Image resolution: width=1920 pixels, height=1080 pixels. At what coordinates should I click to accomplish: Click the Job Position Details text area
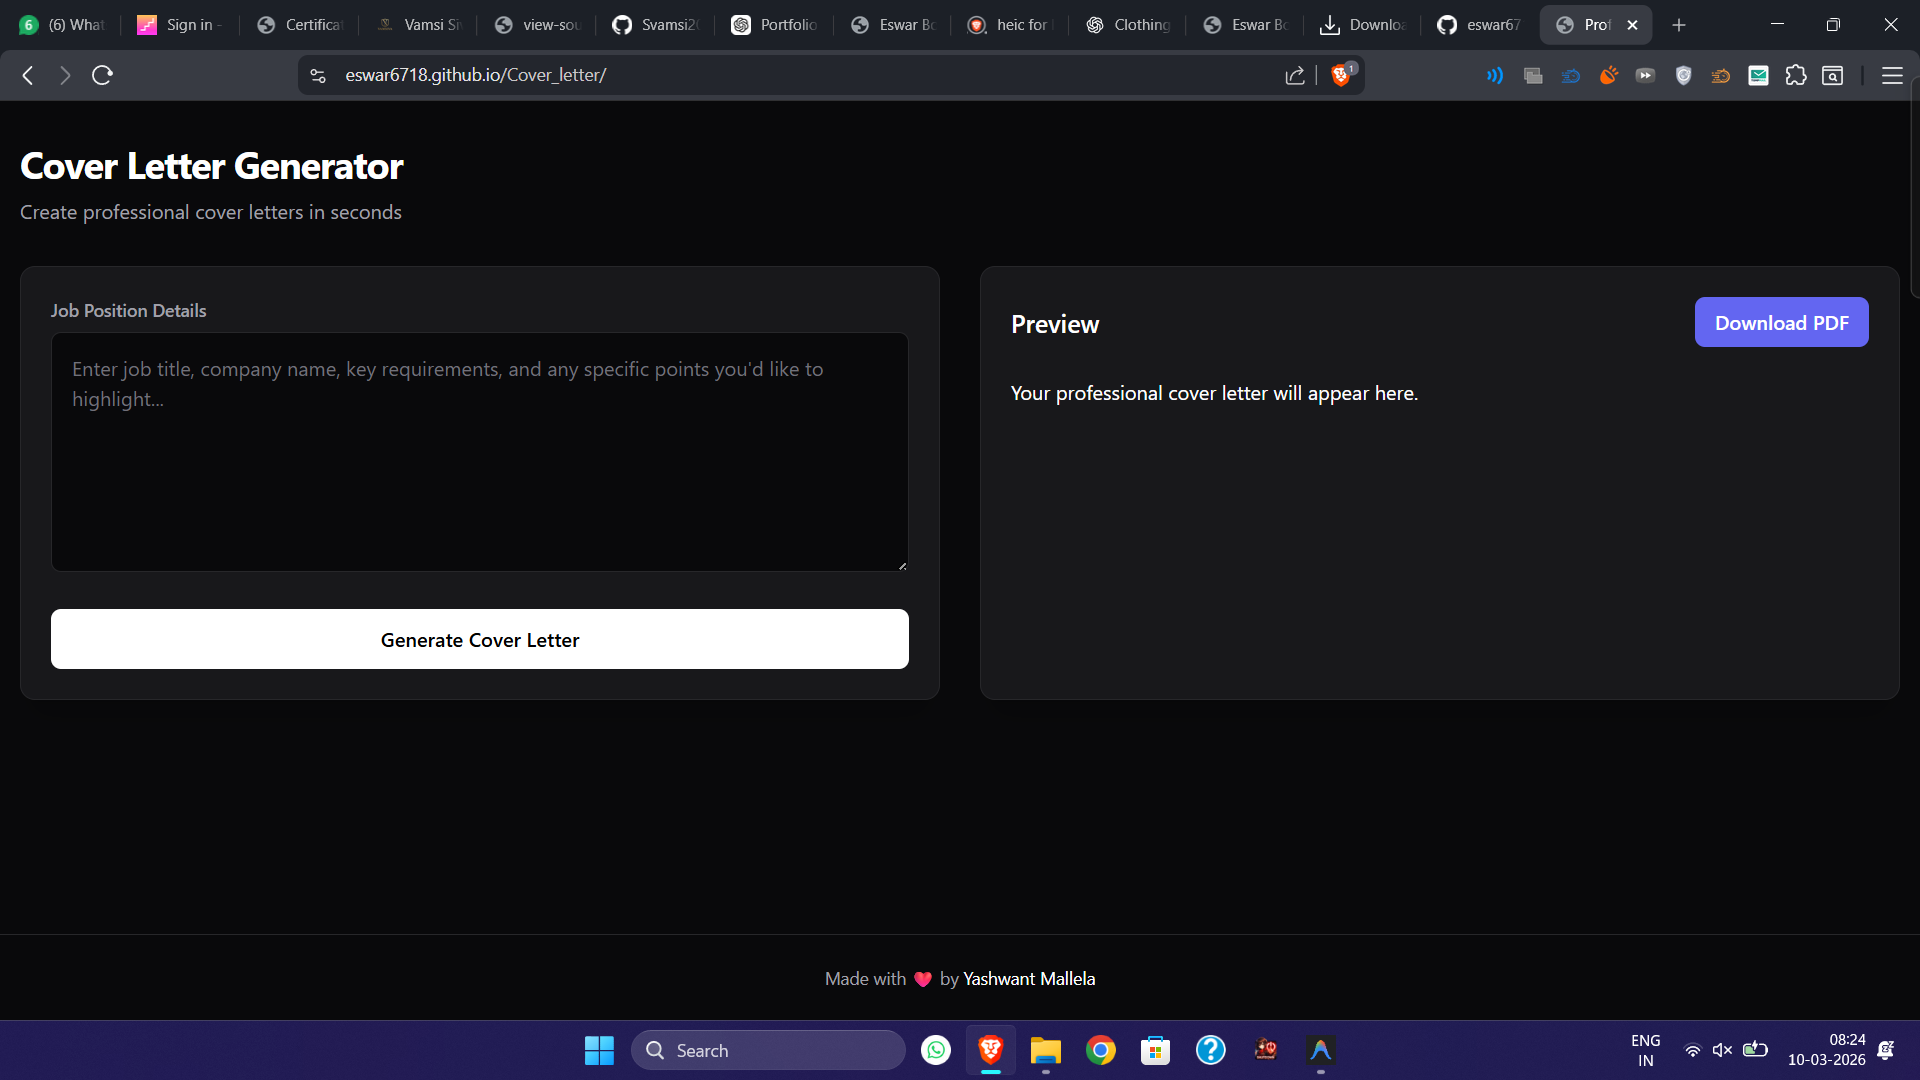pyautogui.click(x=480, y=452)
